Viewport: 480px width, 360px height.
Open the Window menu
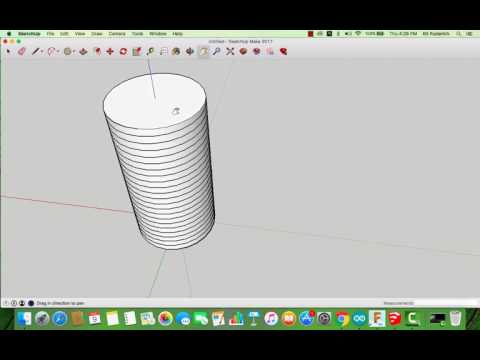(158, 34)
